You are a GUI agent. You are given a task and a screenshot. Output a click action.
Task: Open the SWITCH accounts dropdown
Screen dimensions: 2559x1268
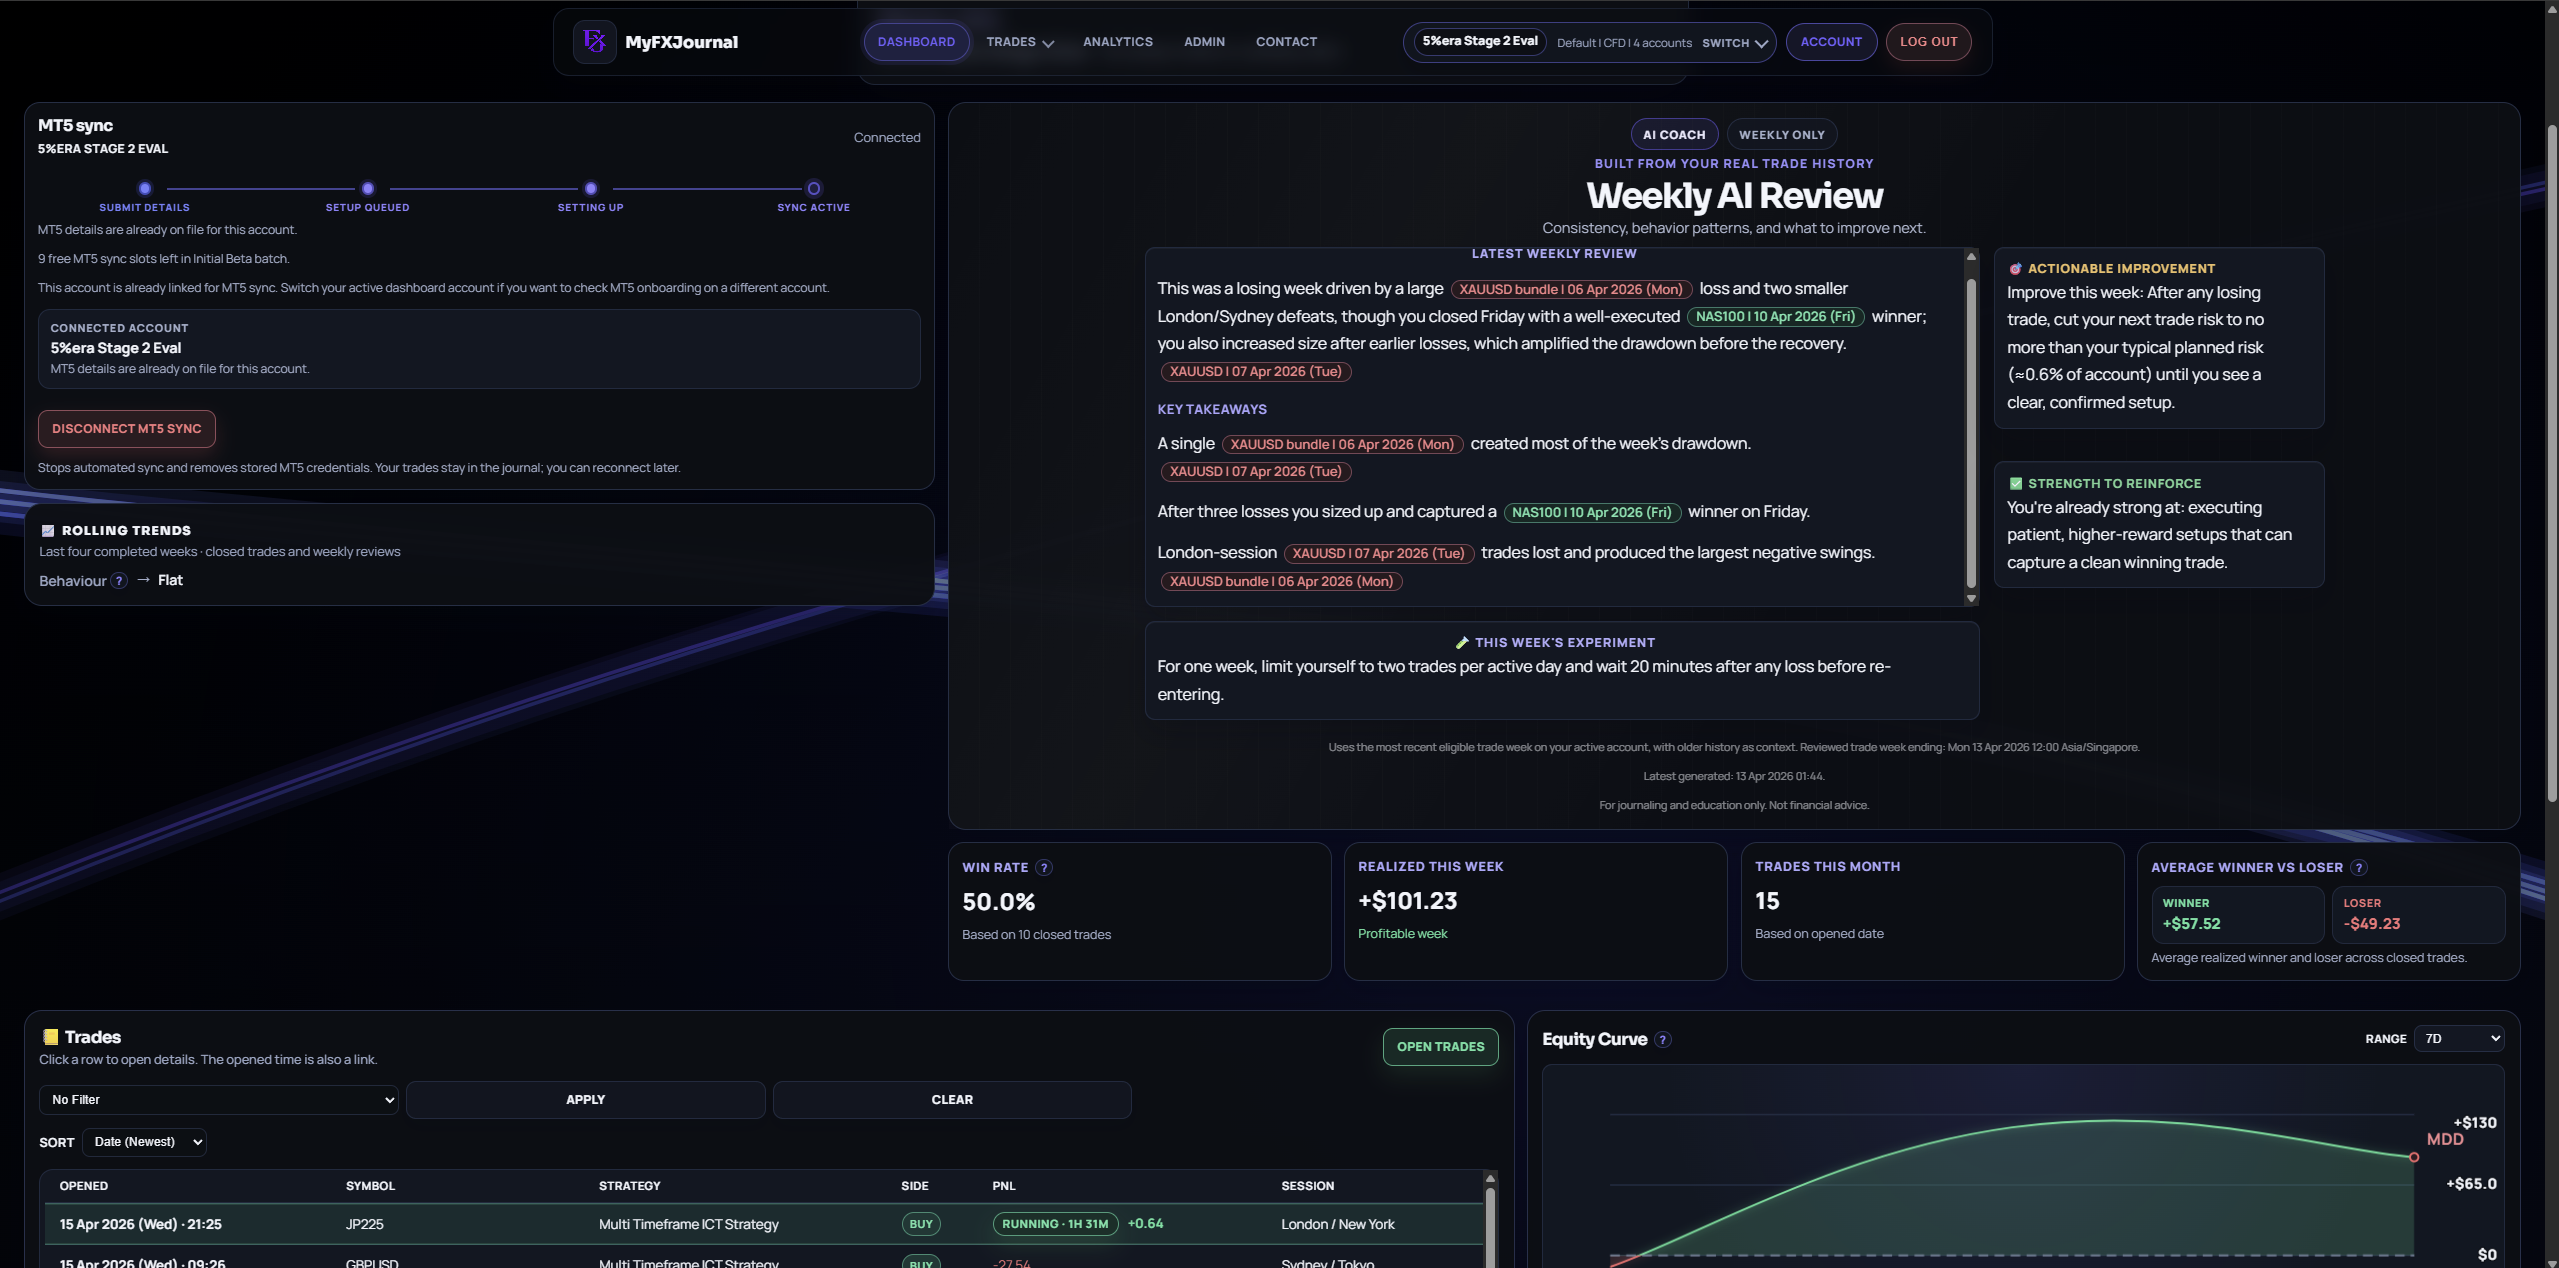coord(1733,43)
